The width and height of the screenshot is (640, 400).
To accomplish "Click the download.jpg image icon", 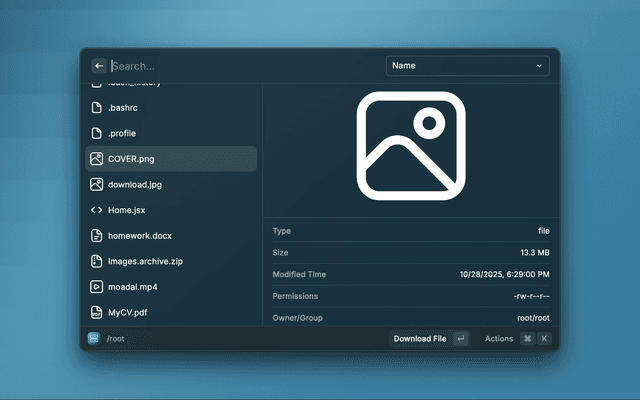I will click(x=97, y=184).
